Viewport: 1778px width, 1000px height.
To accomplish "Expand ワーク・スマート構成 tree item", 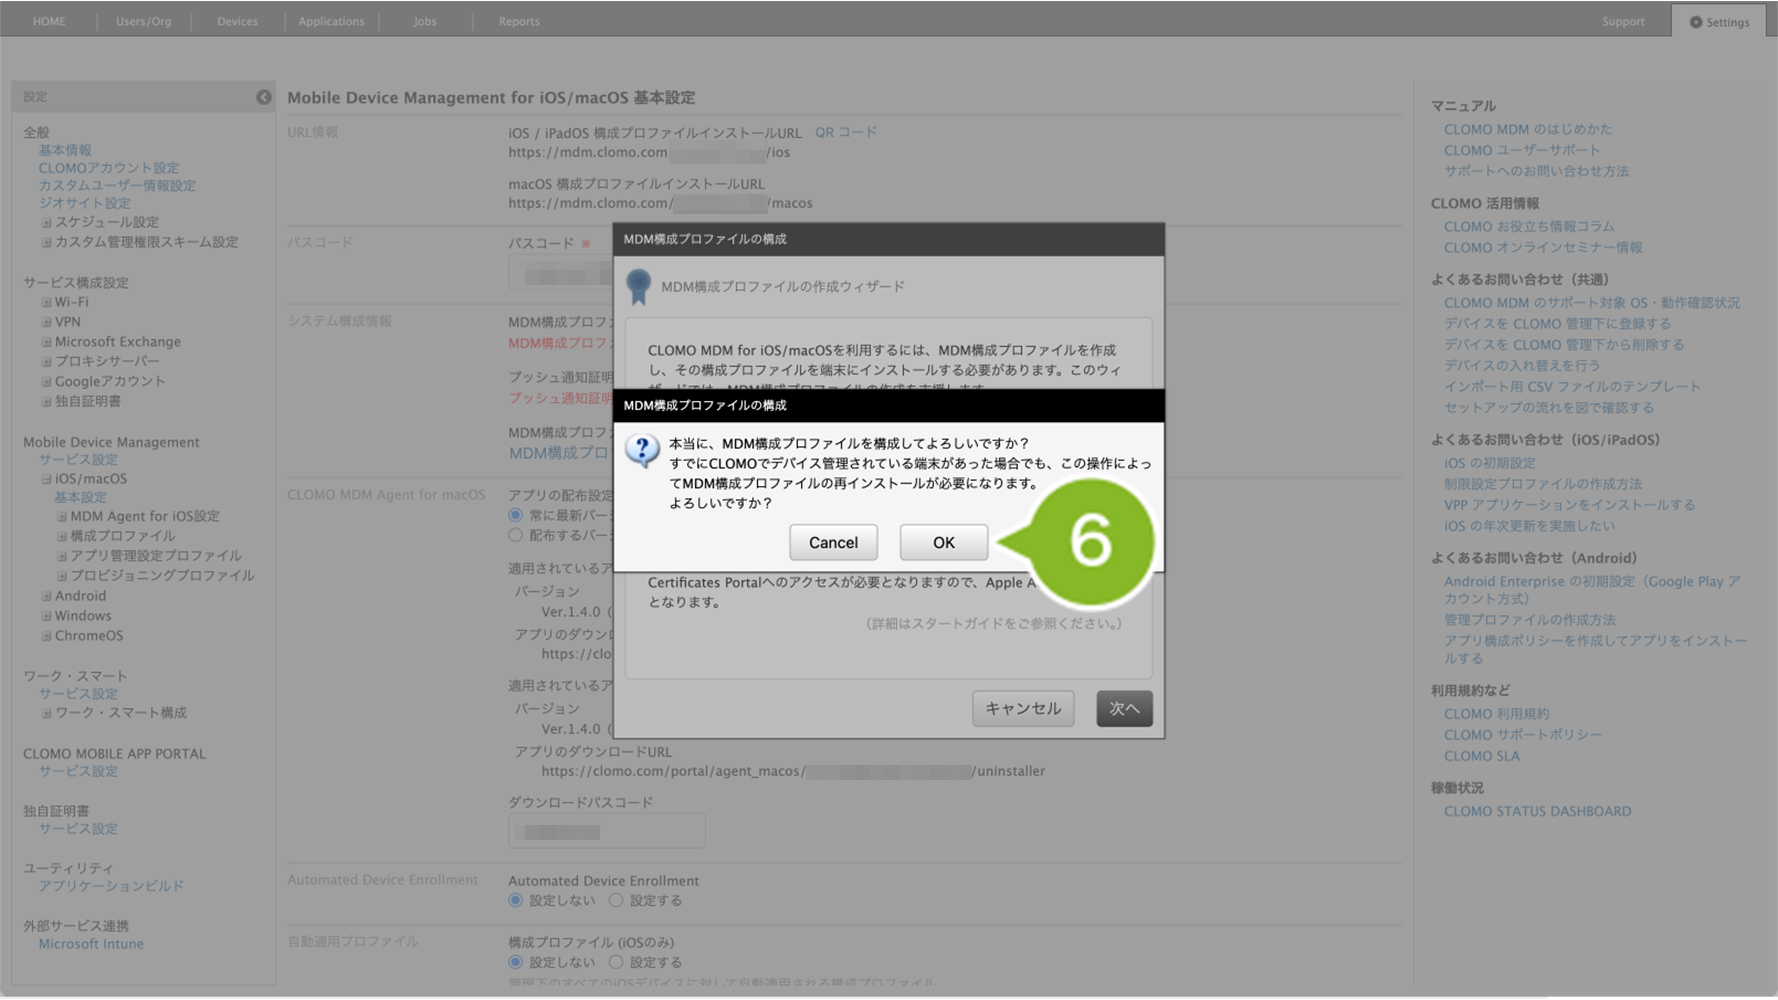I will (46, 713).
